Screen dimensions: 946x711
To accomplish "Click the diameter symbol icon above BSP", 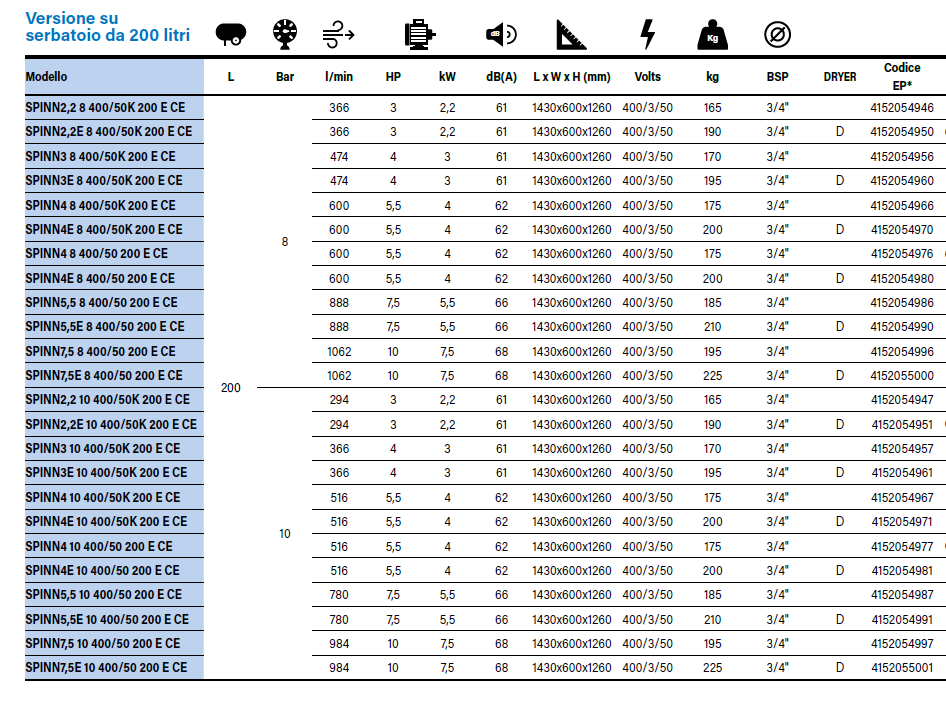I will [777, 35].
